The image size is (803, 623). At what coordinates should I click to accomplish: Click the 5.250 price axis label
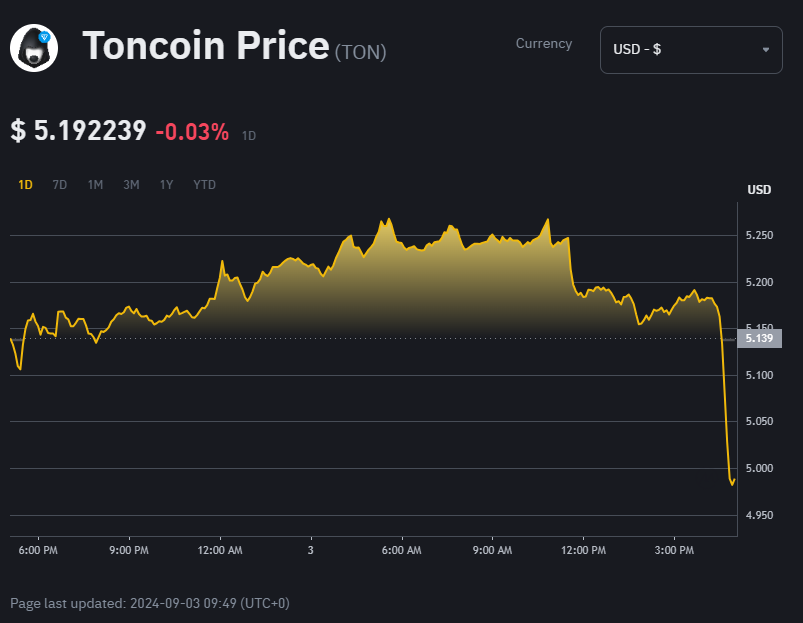pos(759,235)
